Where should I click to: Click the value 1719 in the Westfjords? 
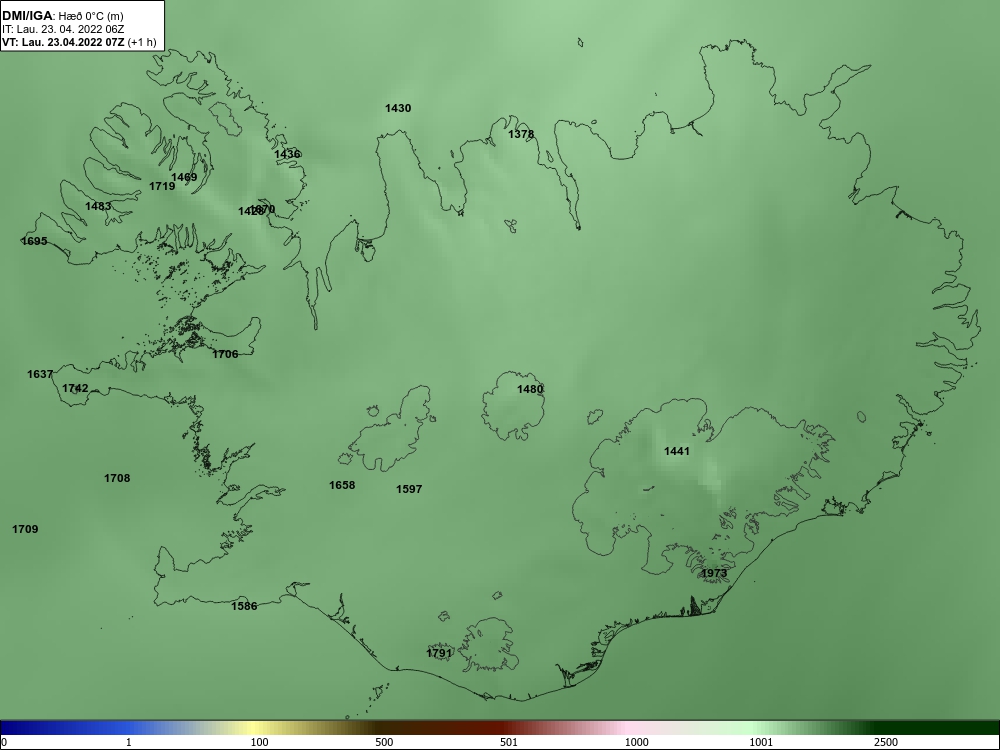[162, 186]
